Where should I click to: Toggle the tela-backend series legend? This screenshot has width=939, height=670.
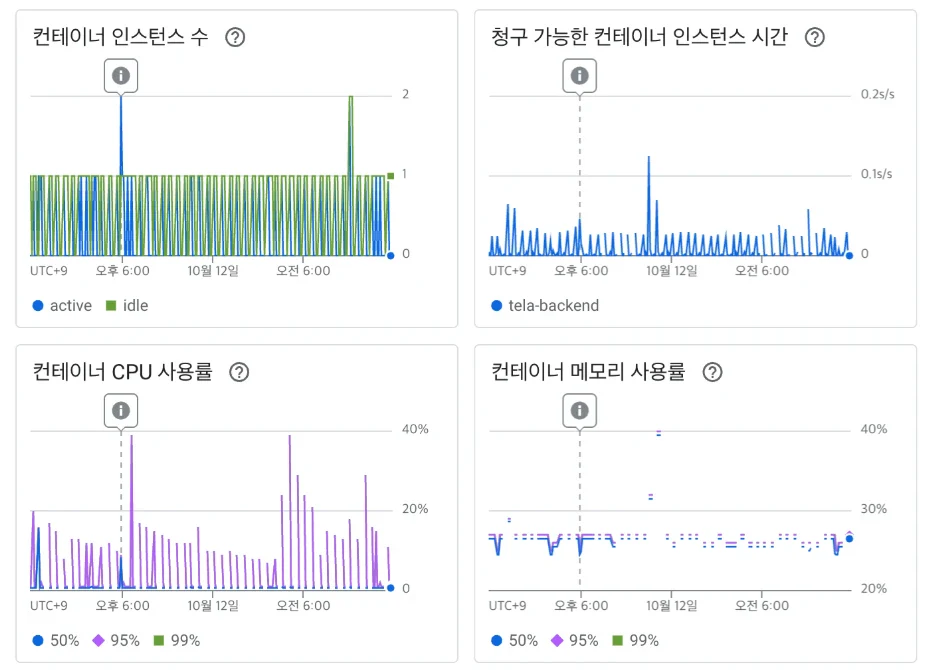coord(545,305)
